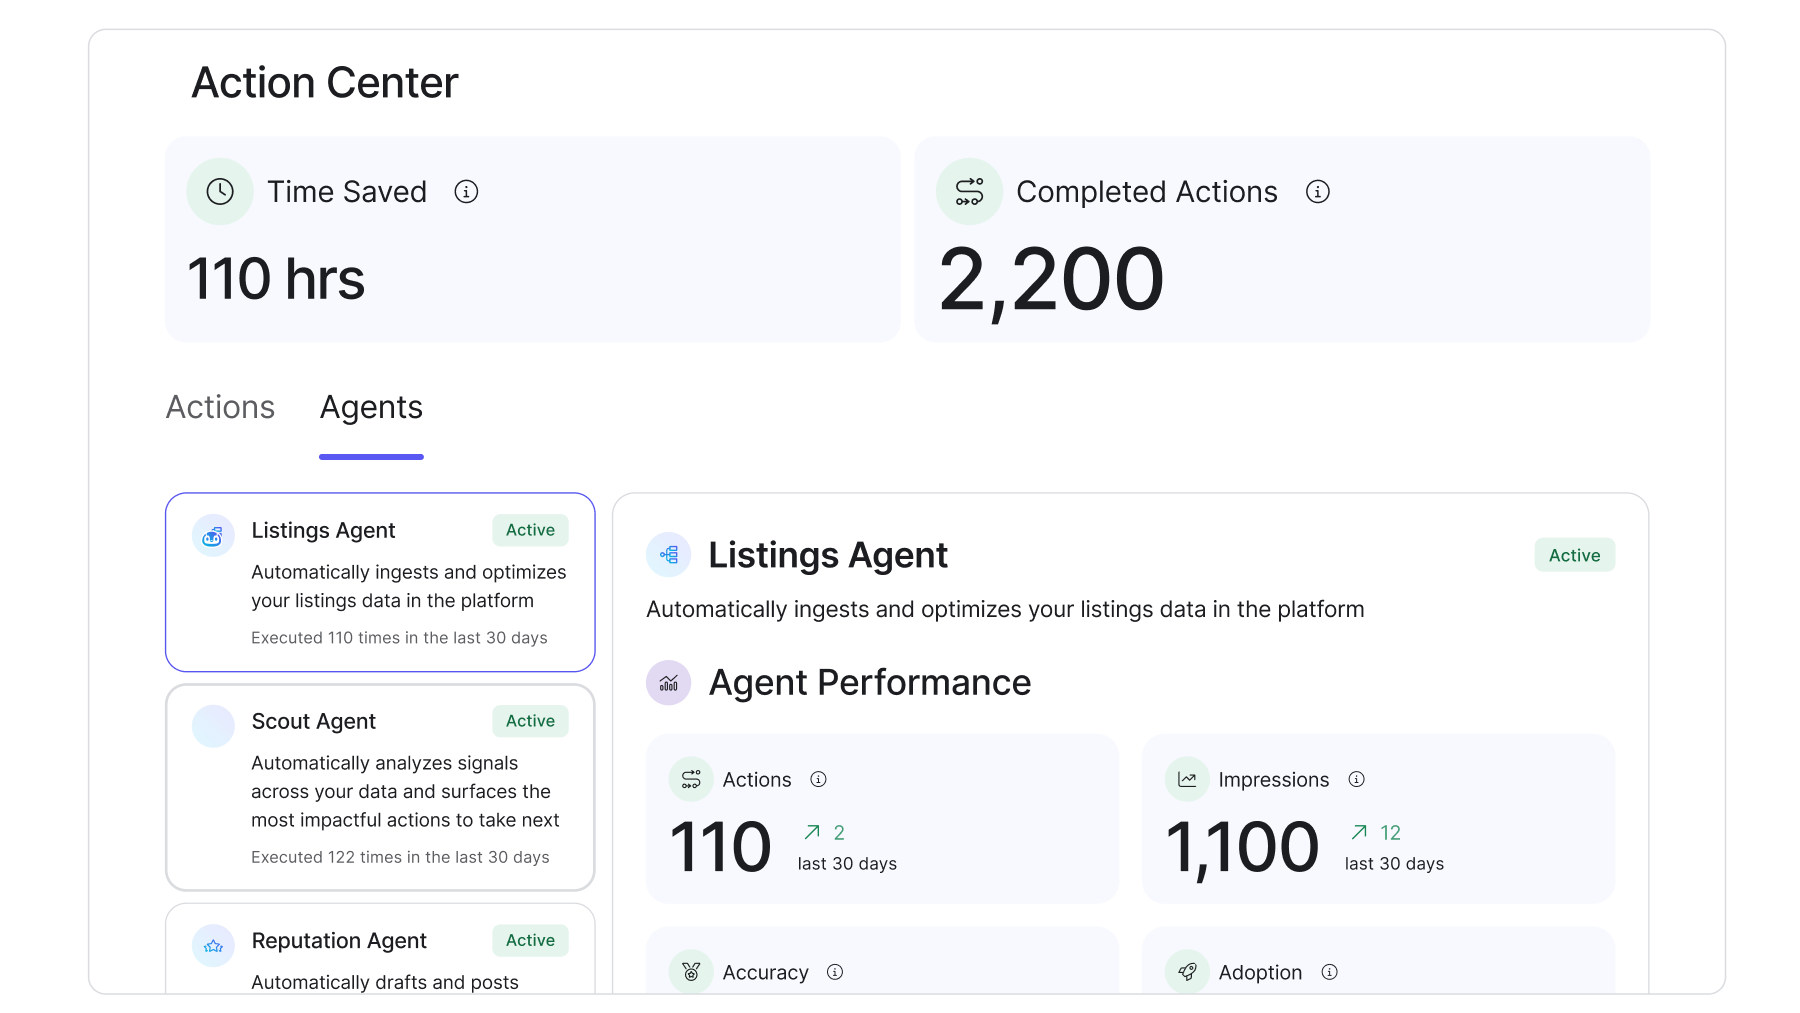Click the info icon beside Accuracy
Screen dimensions: 1800x1013
(835, 972)
